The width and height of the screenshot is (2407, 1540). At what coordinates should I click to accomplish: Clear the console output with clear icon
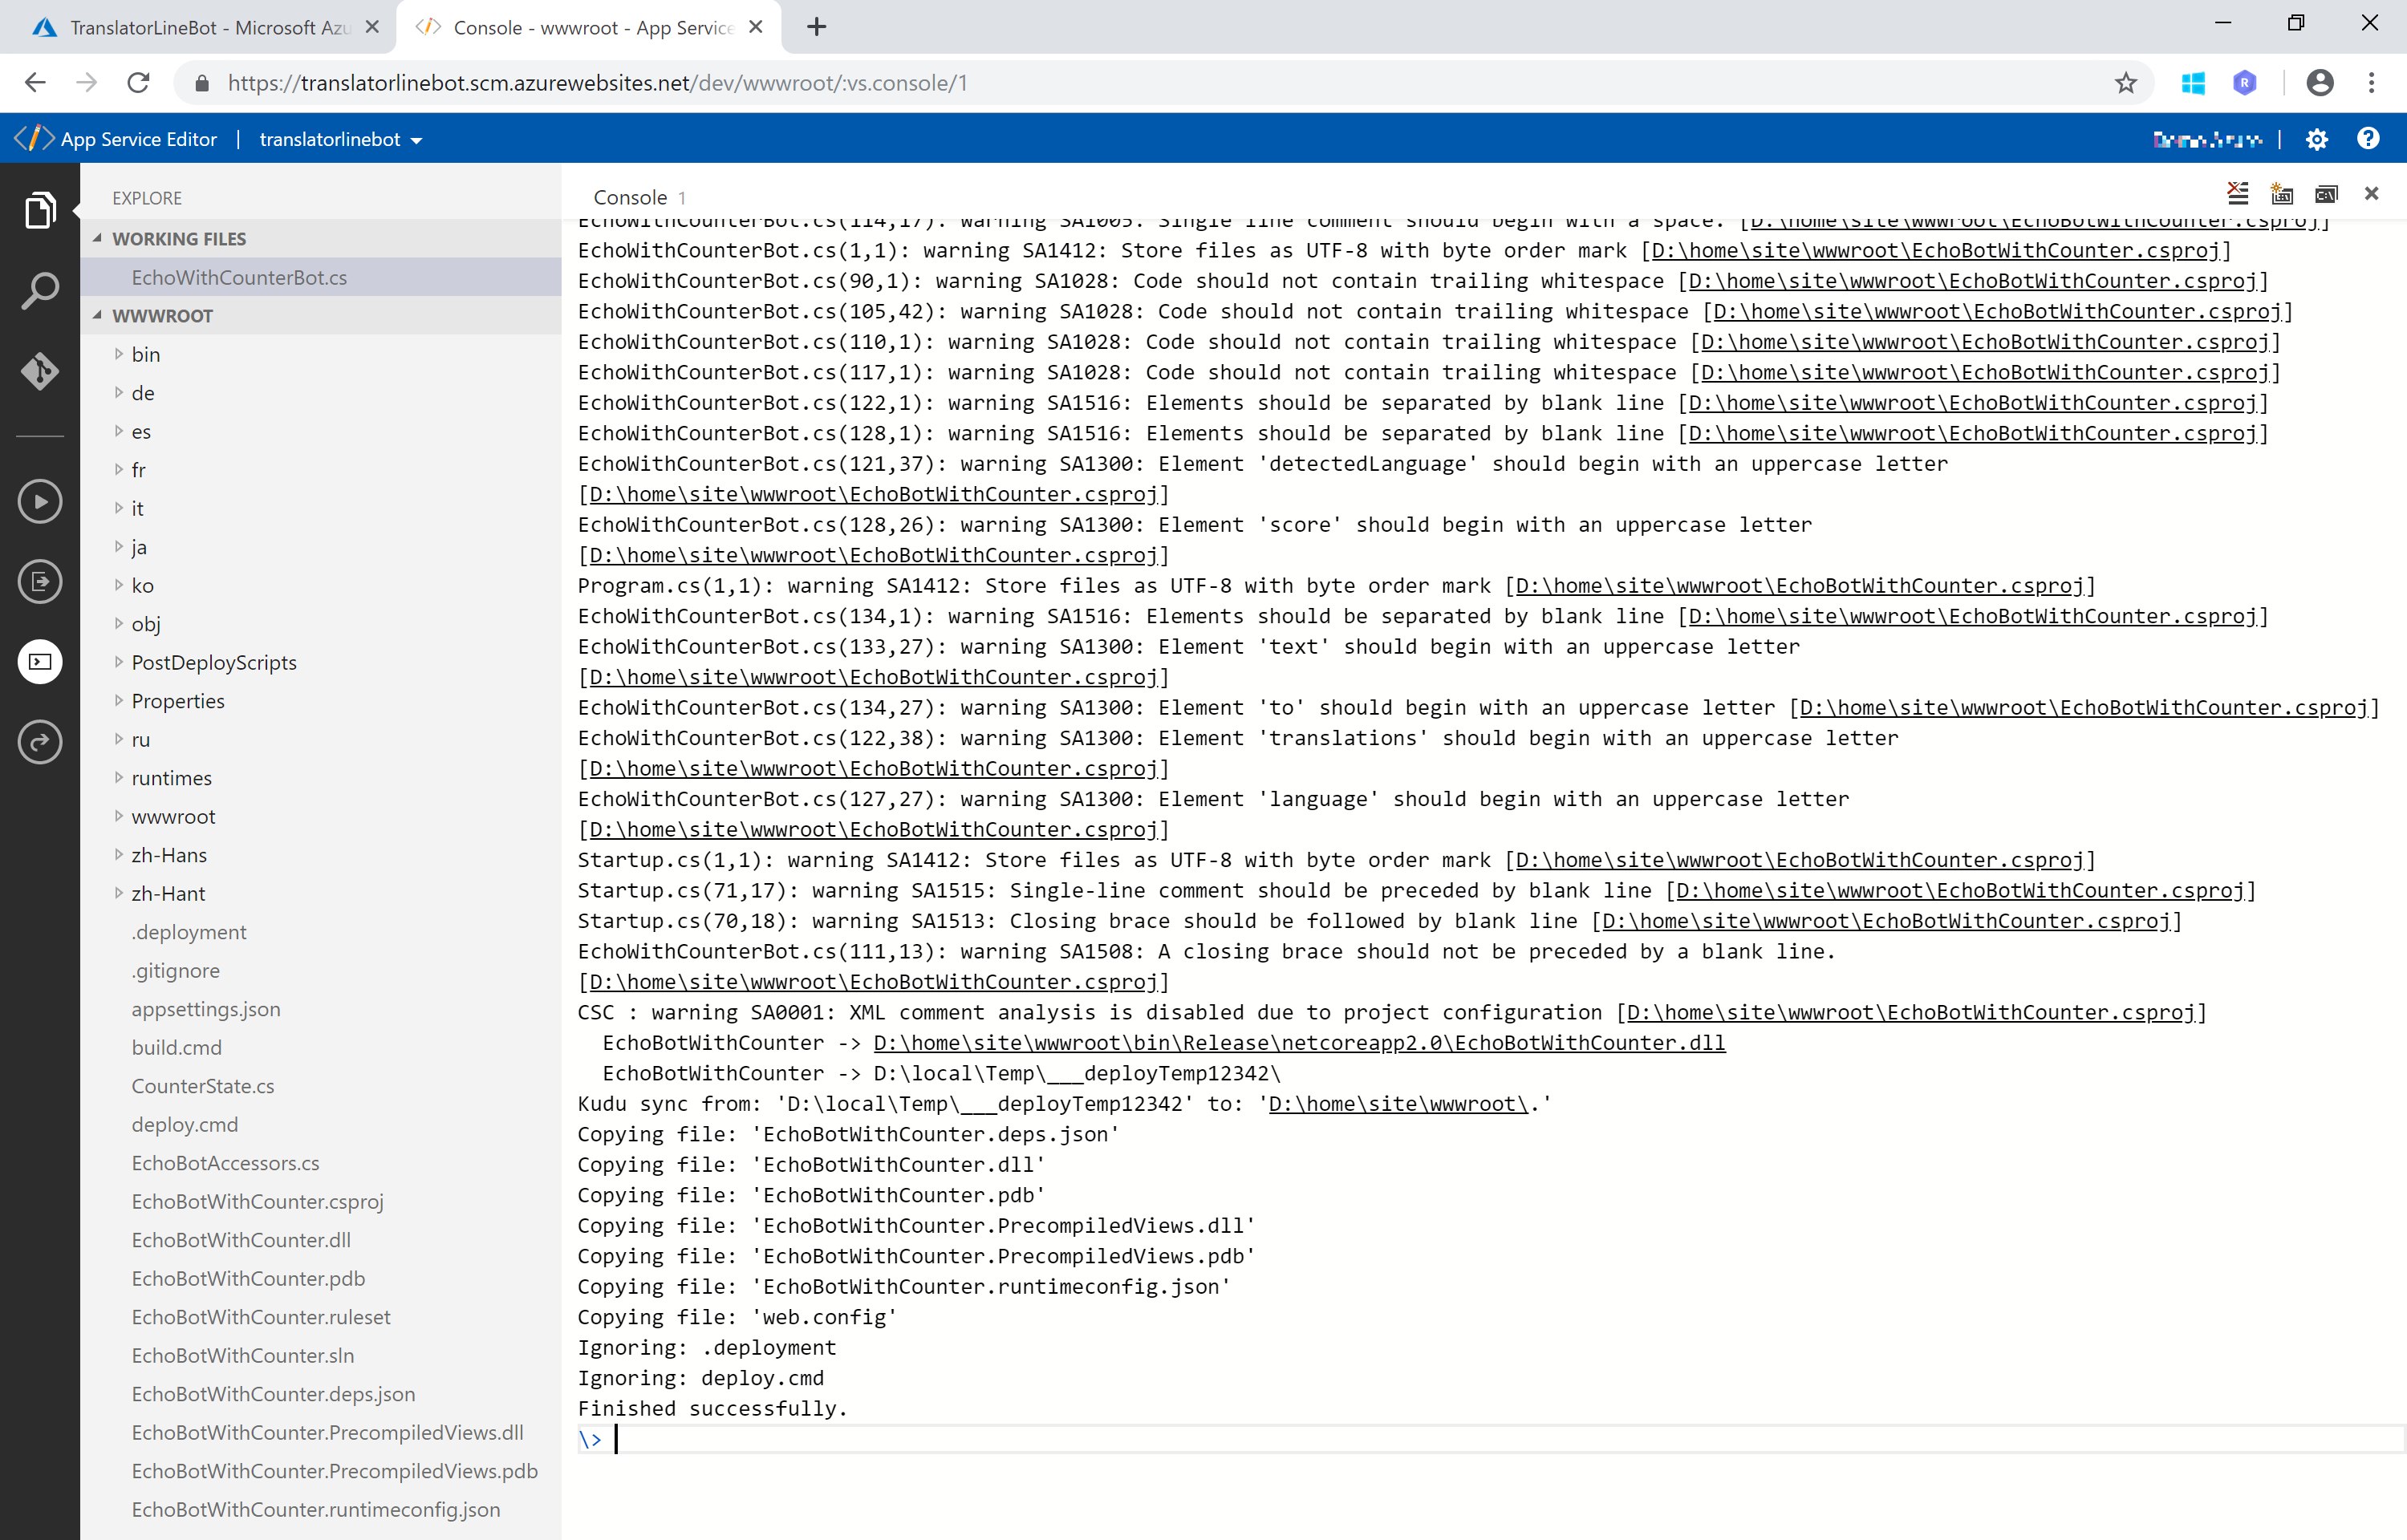point(2238,194)
